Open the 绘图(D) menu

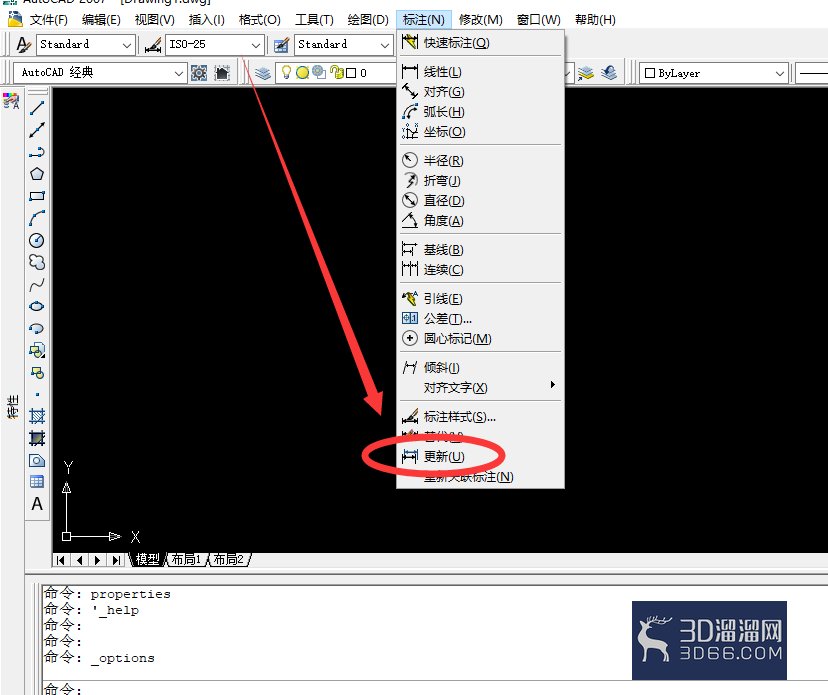(368, 20)
